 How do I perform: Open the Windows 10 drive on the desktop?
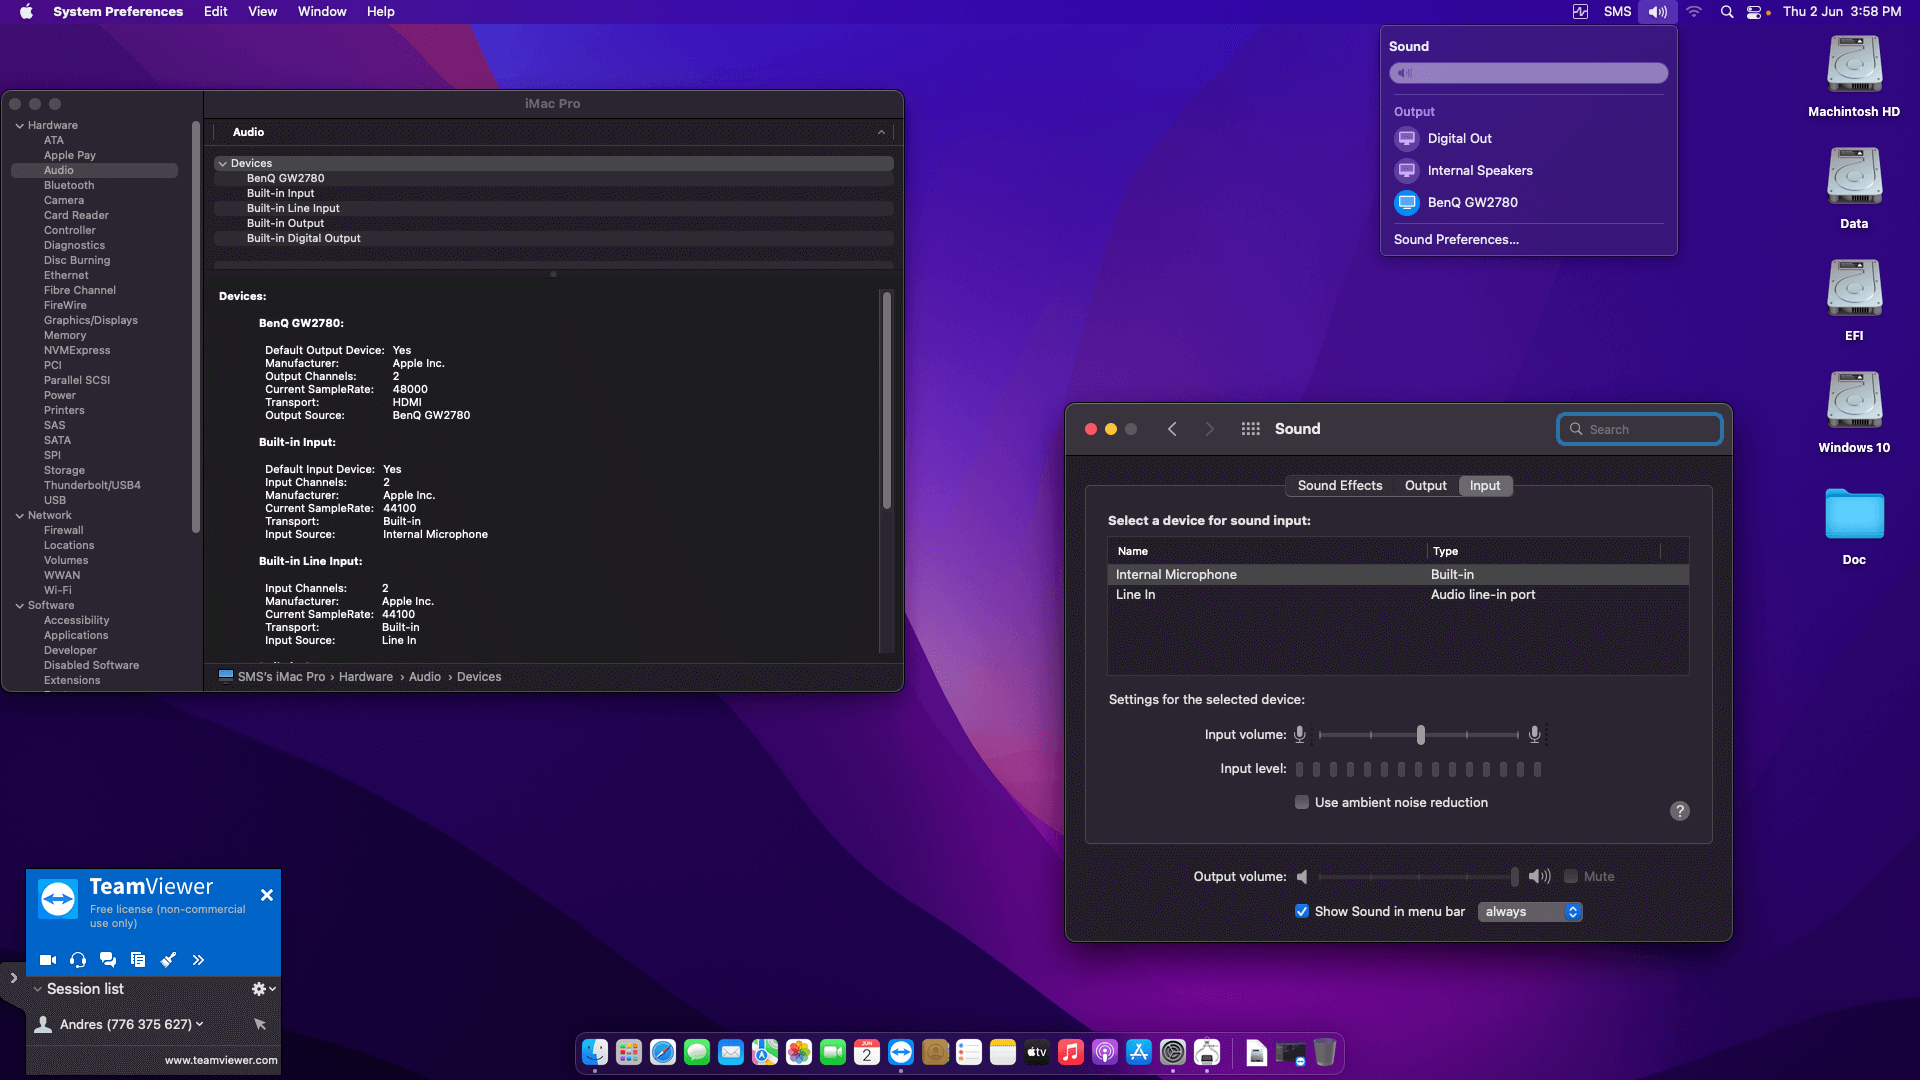tap(1854, 412)
